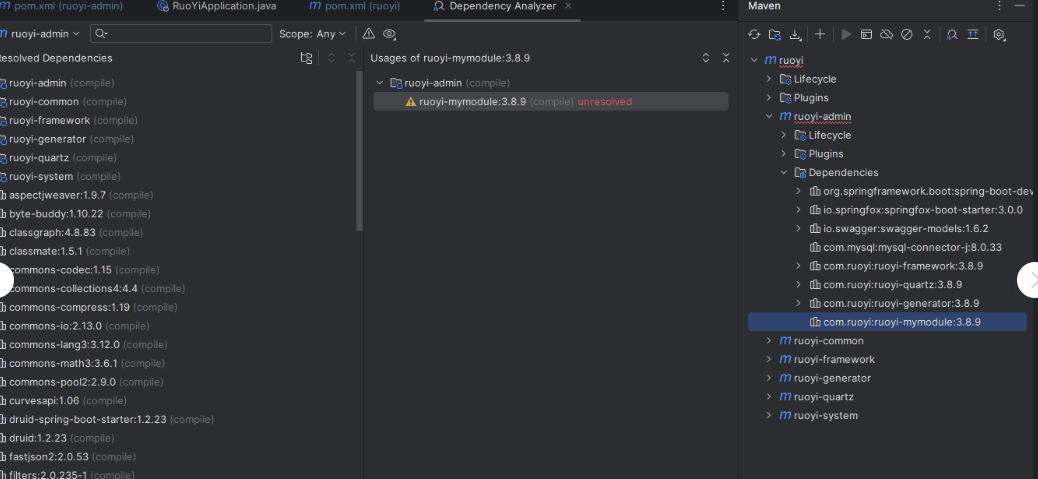Image resolution: width=1038 pixels, height=479 pixels.
Task: Open editor tabs more-options menu
Action: click(722, 6)
